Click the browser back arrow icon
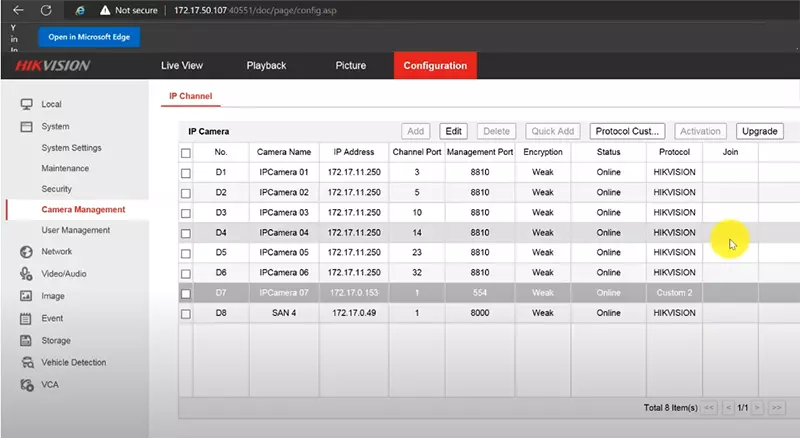The height and width of the screenshot is (438, 800). [x=18, y=10]
